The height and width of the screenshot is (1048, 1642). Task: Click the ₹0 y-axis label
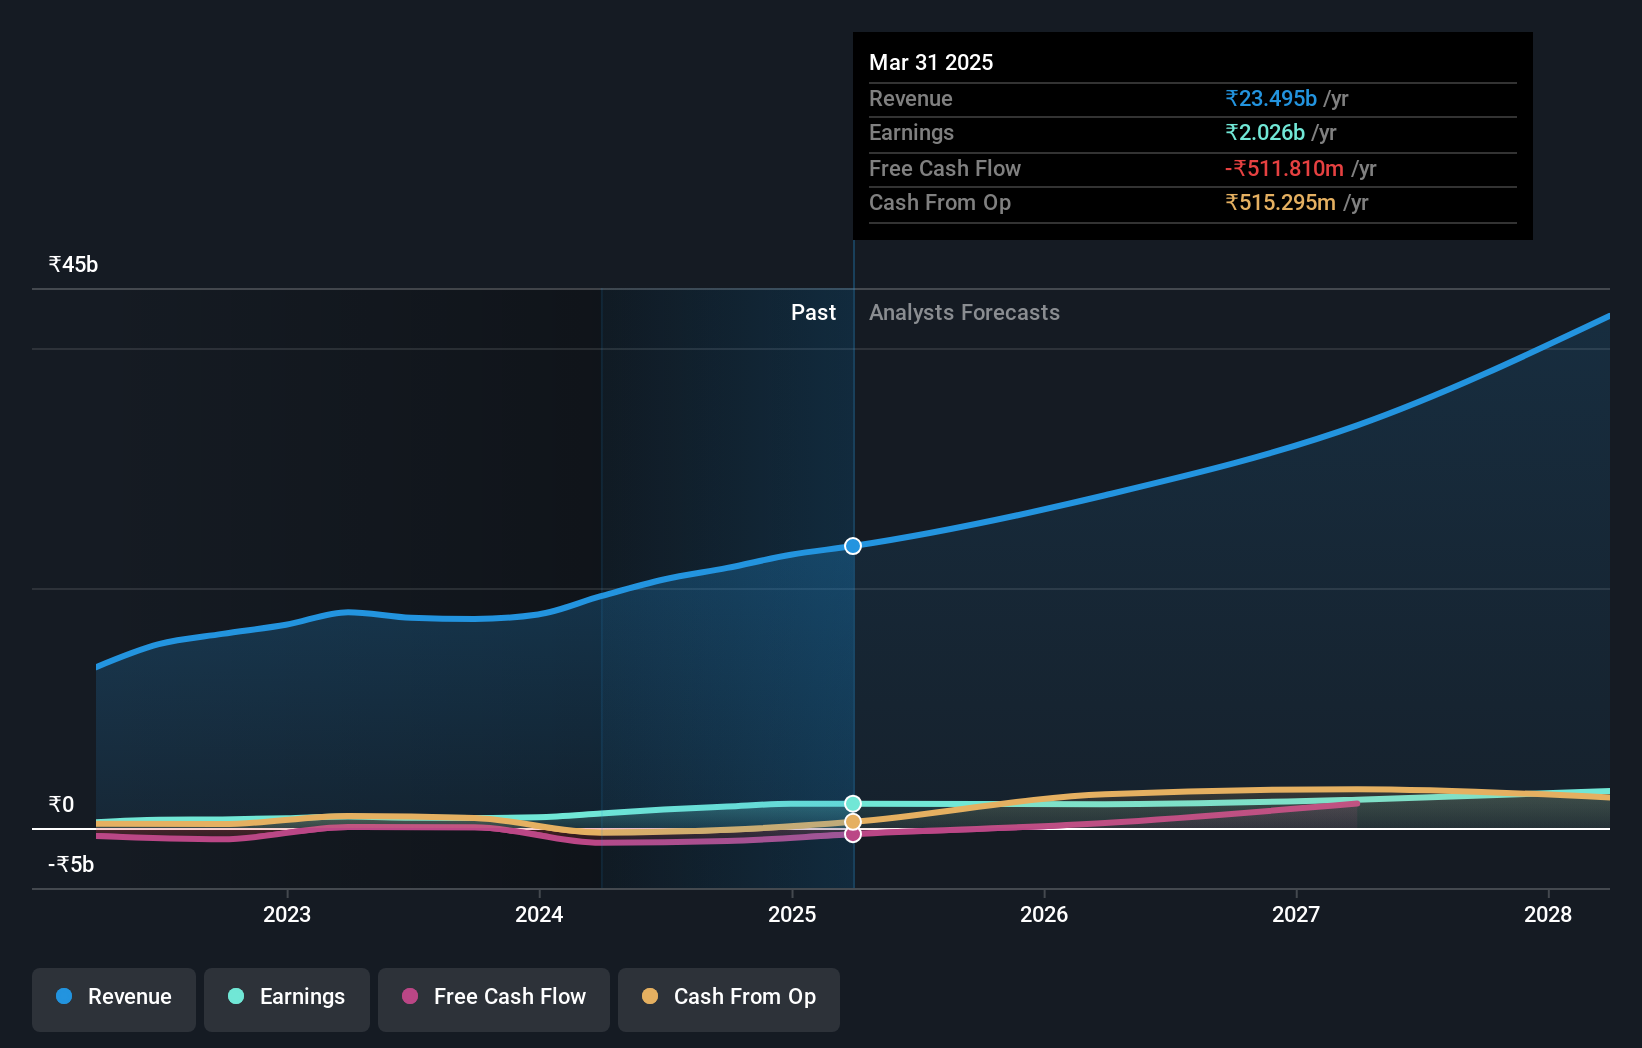pos(61,804)
